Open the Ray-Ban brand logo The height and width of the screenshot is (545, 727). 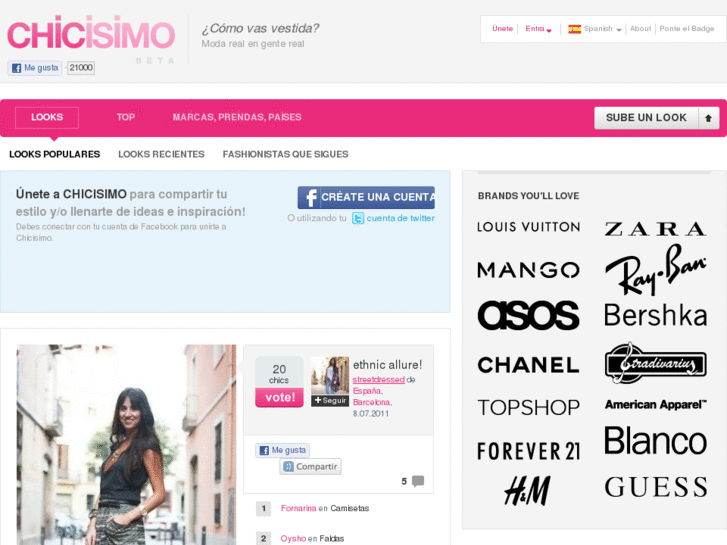click(x=656, y=270)
